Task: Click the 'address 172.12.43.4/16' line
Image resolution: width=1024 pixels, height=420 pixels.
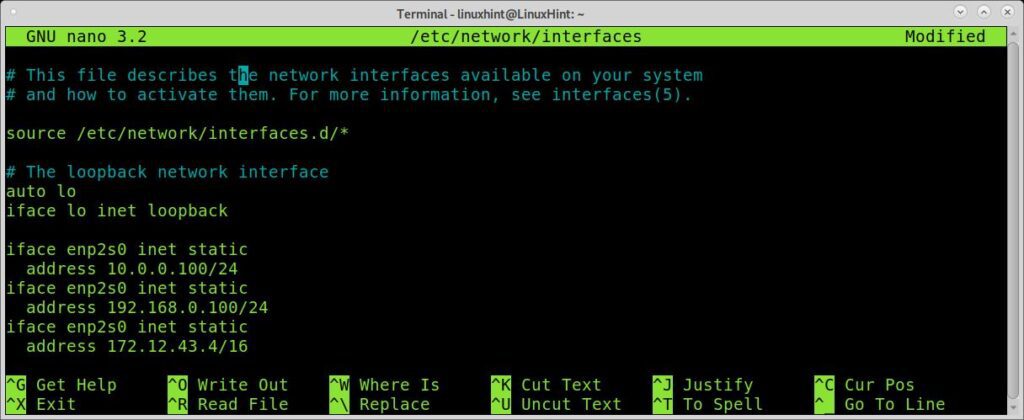Action: pos(136,346)
